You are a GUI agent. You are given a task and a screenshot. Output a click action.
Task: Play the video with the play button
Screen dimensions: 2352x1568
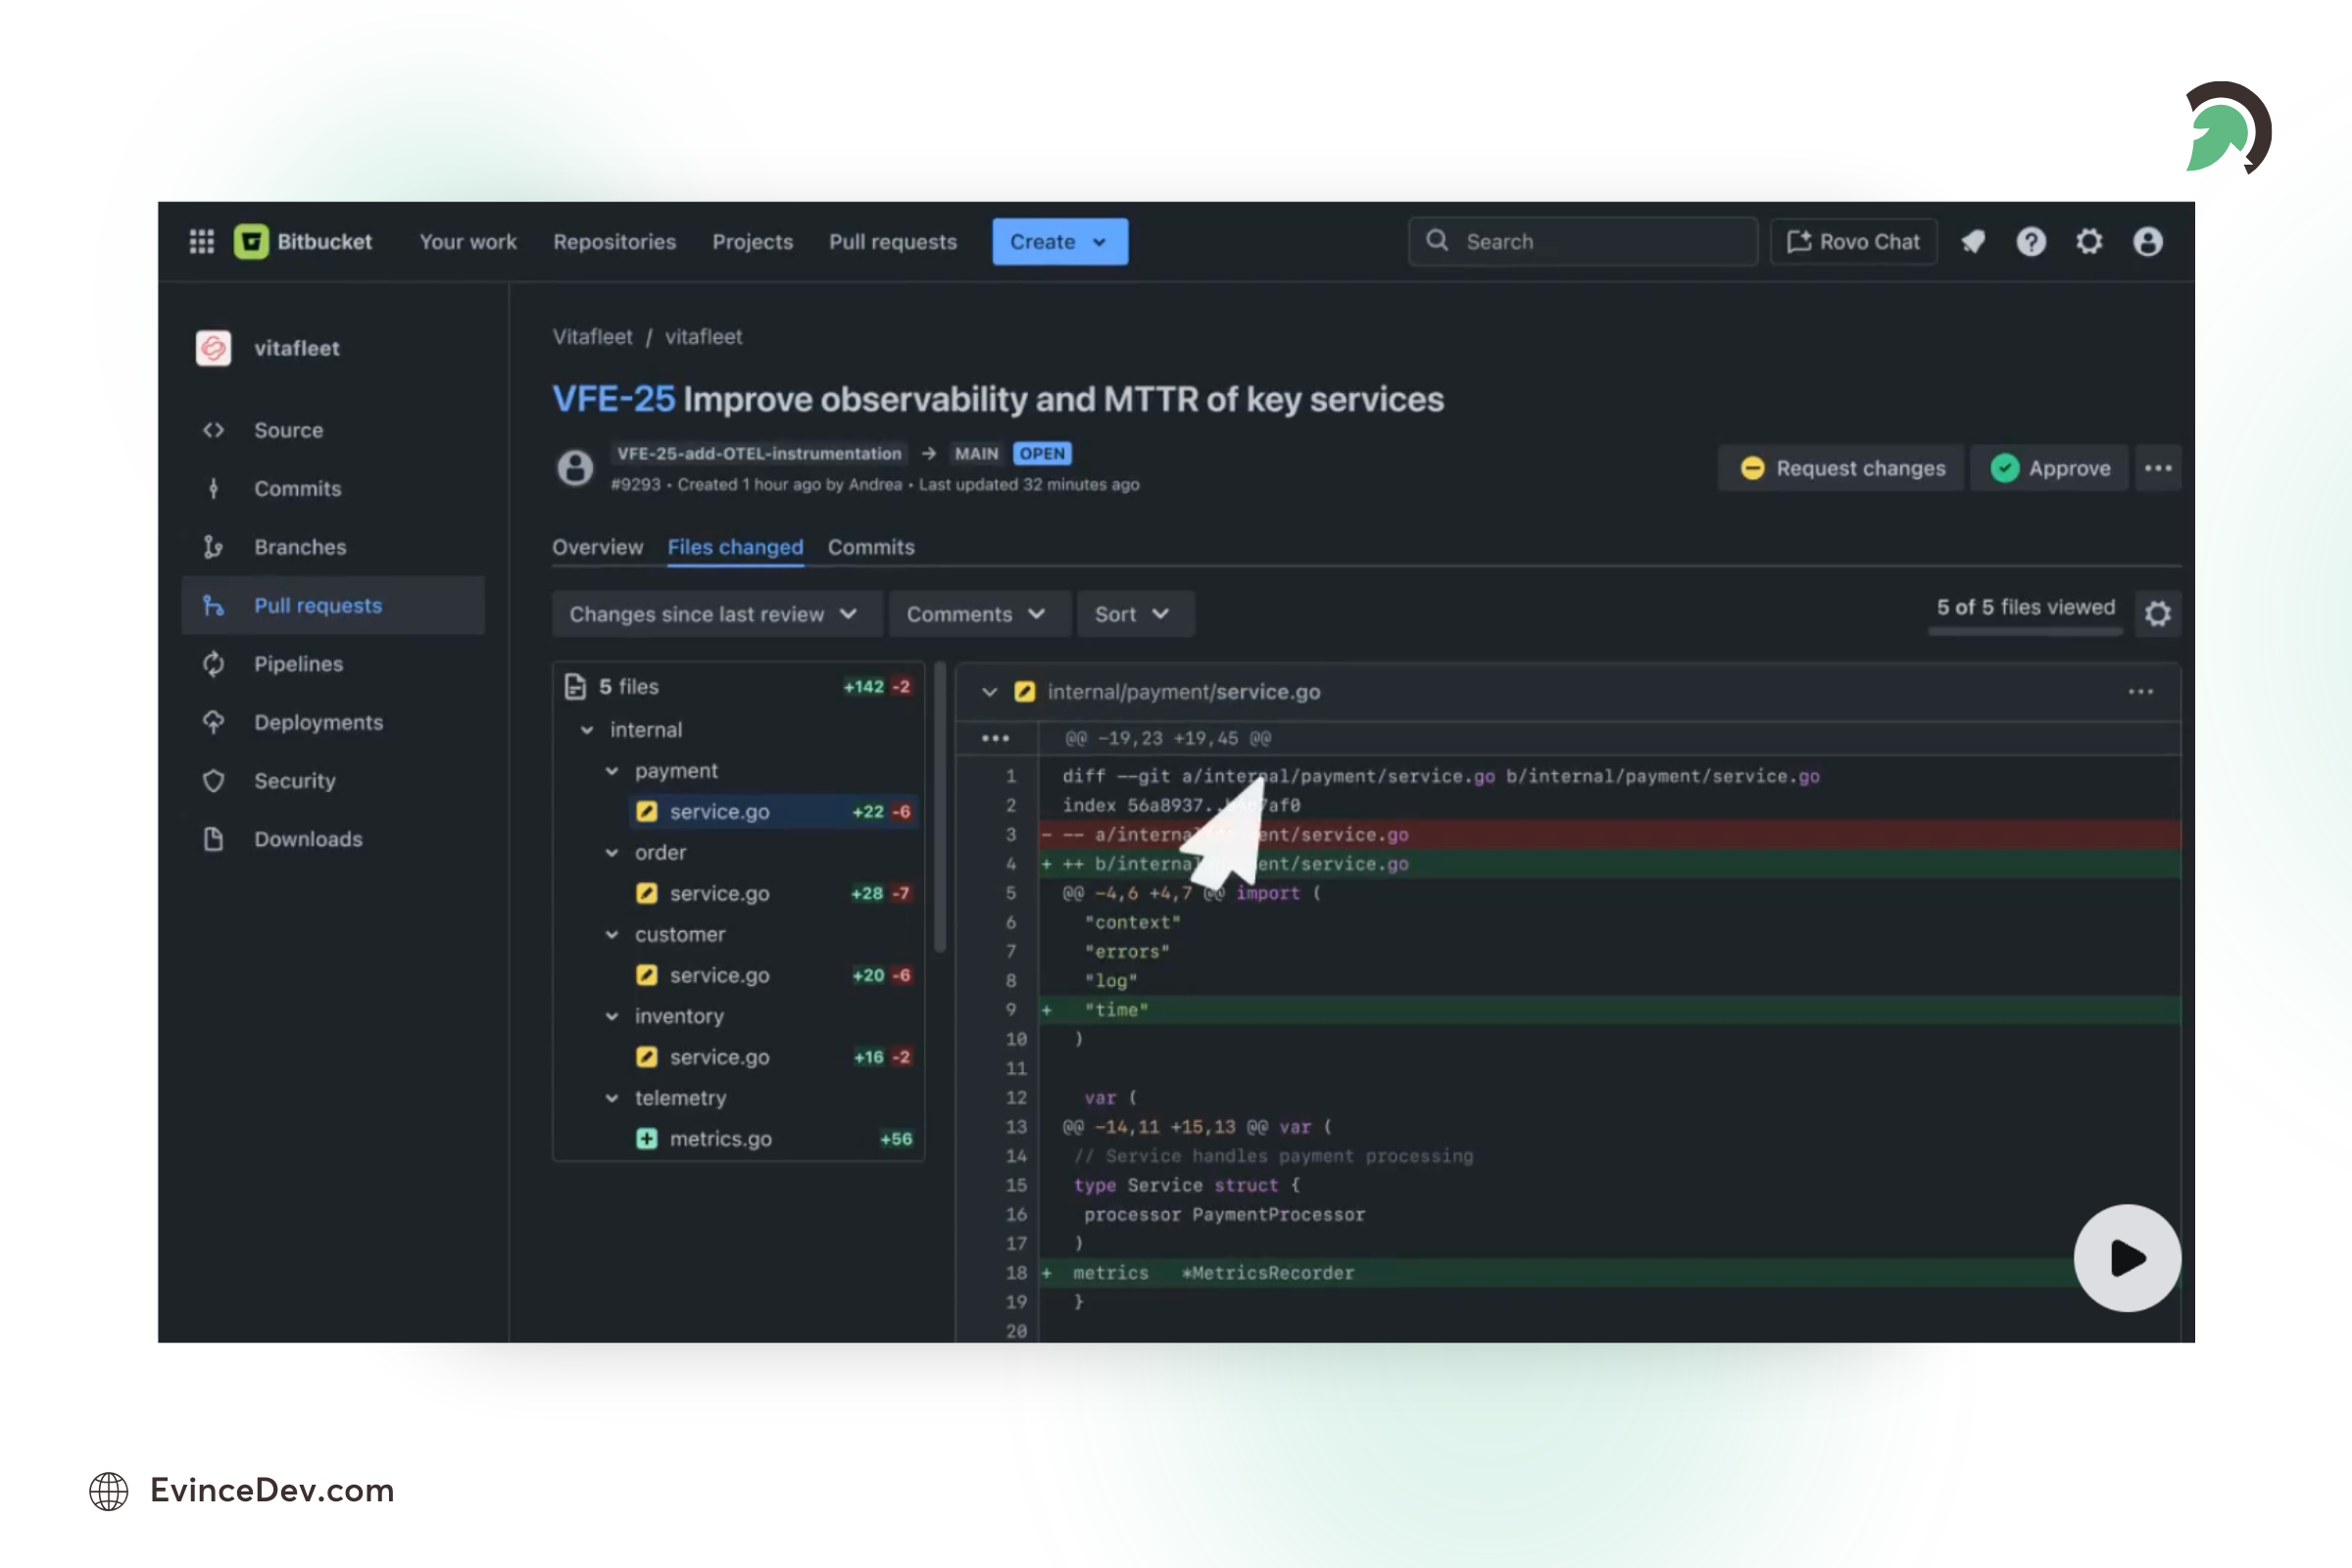click(x=2127, y=1257)
